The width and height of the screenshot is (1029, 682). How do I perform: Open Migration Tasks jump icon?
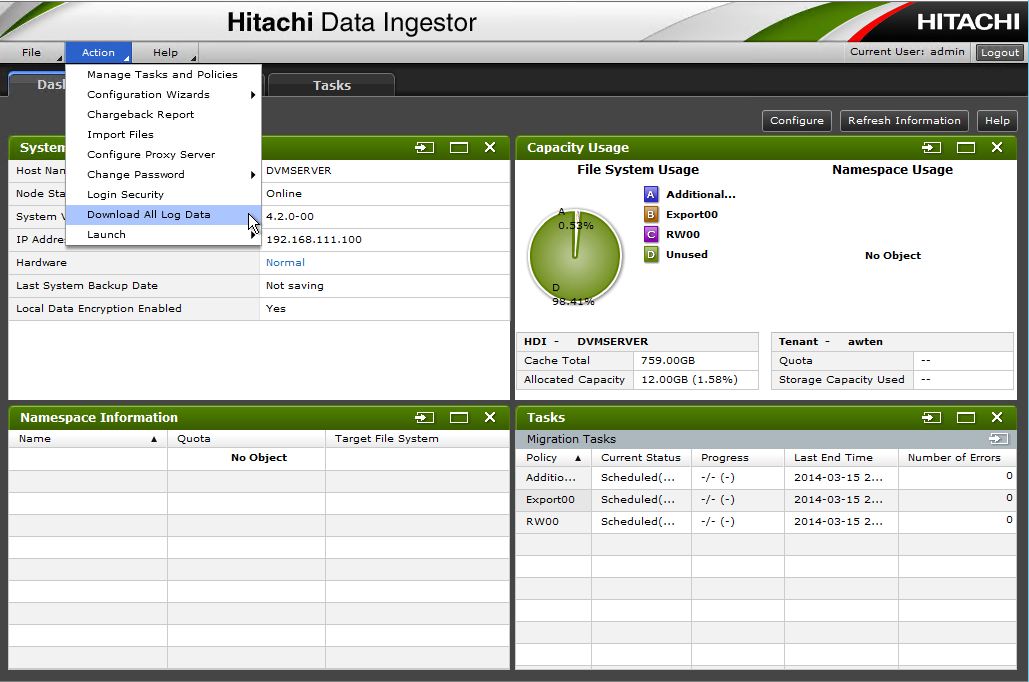point(998,438)
